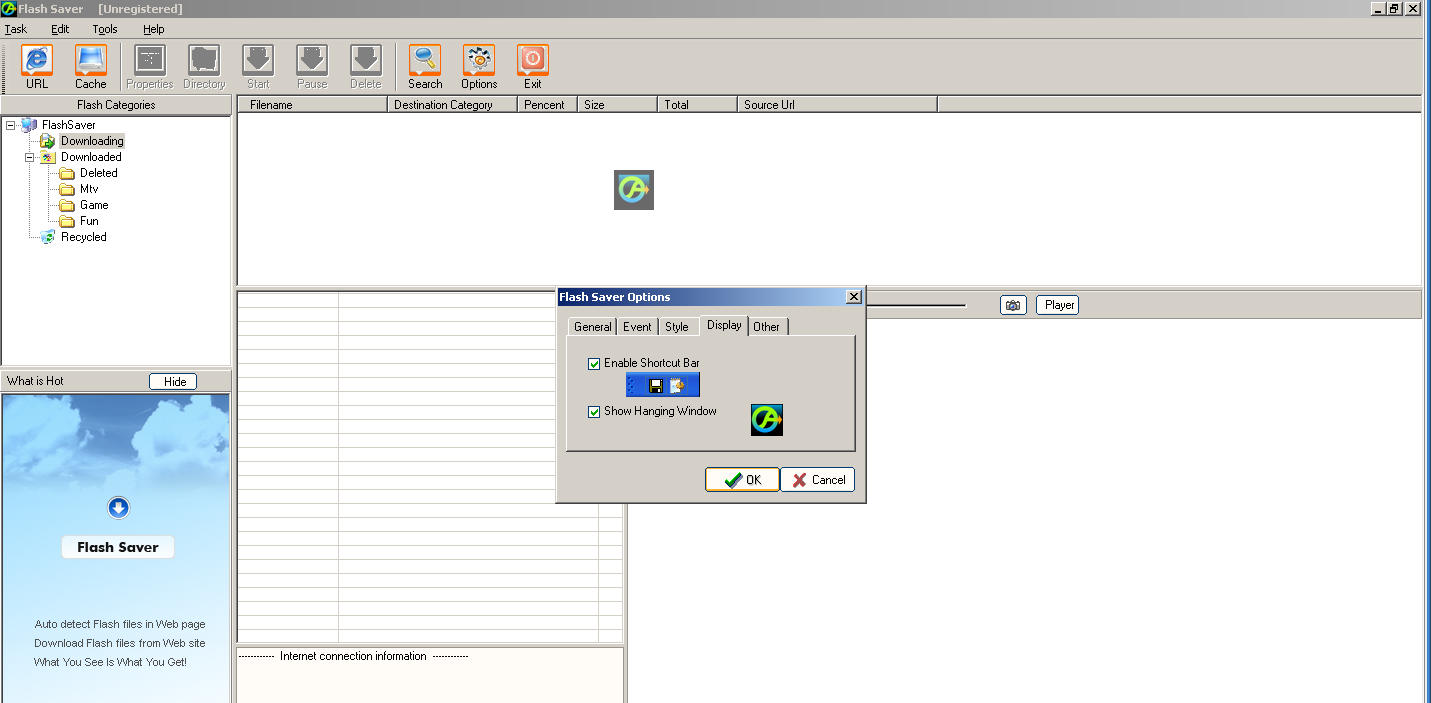
Task: Click the text 'Download Flash files from Web site'
Action: 120,643
